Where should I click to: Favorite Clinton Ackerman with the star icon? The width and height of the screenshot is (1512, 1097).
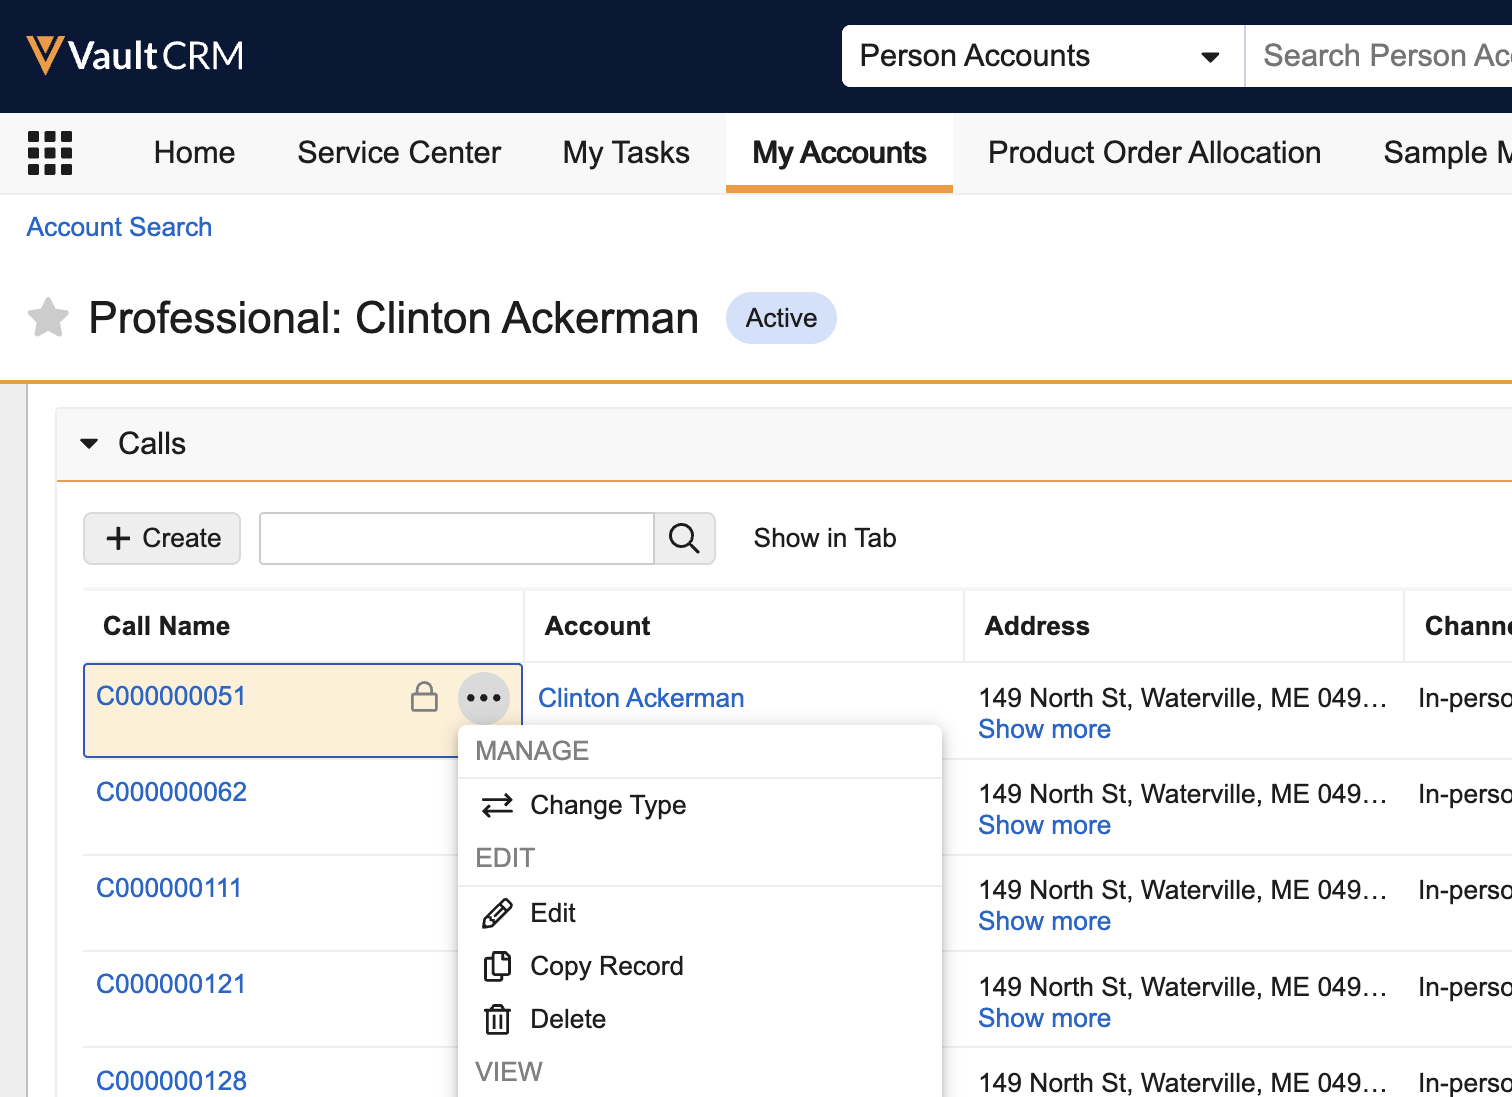tap(48, 318)
